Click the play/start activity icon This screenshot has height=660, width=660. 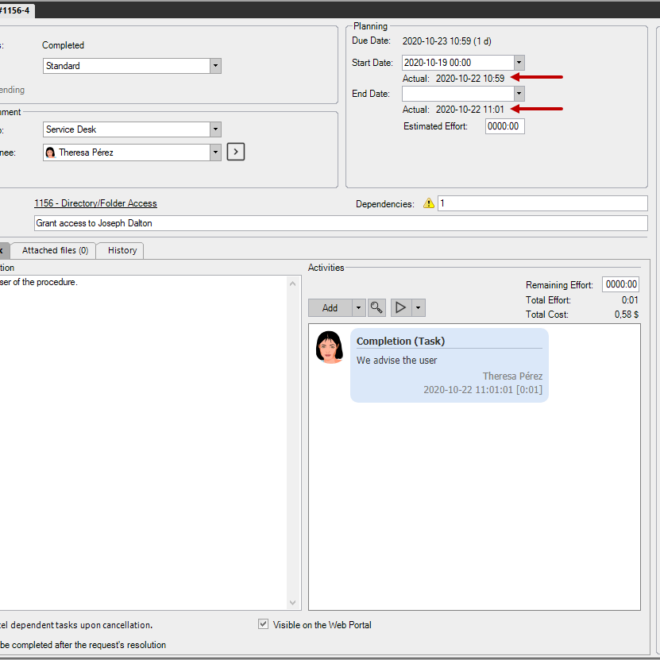[400, 308]
